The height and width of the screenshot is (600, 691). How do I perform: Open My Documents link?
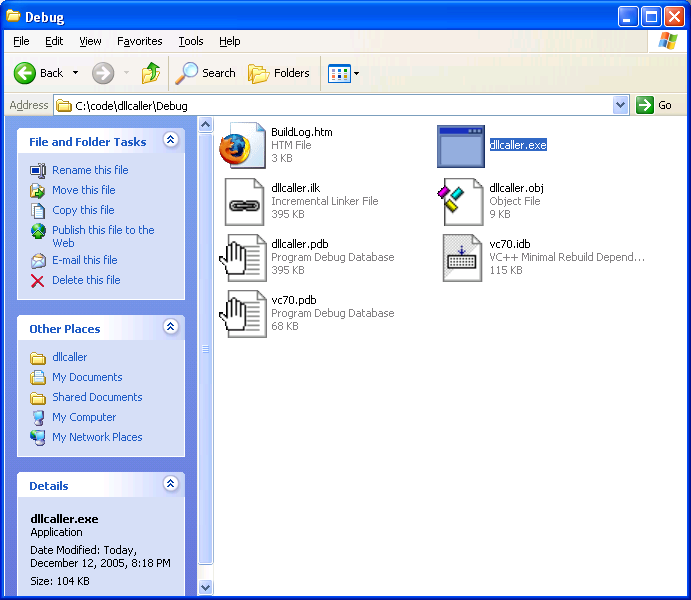87,377
